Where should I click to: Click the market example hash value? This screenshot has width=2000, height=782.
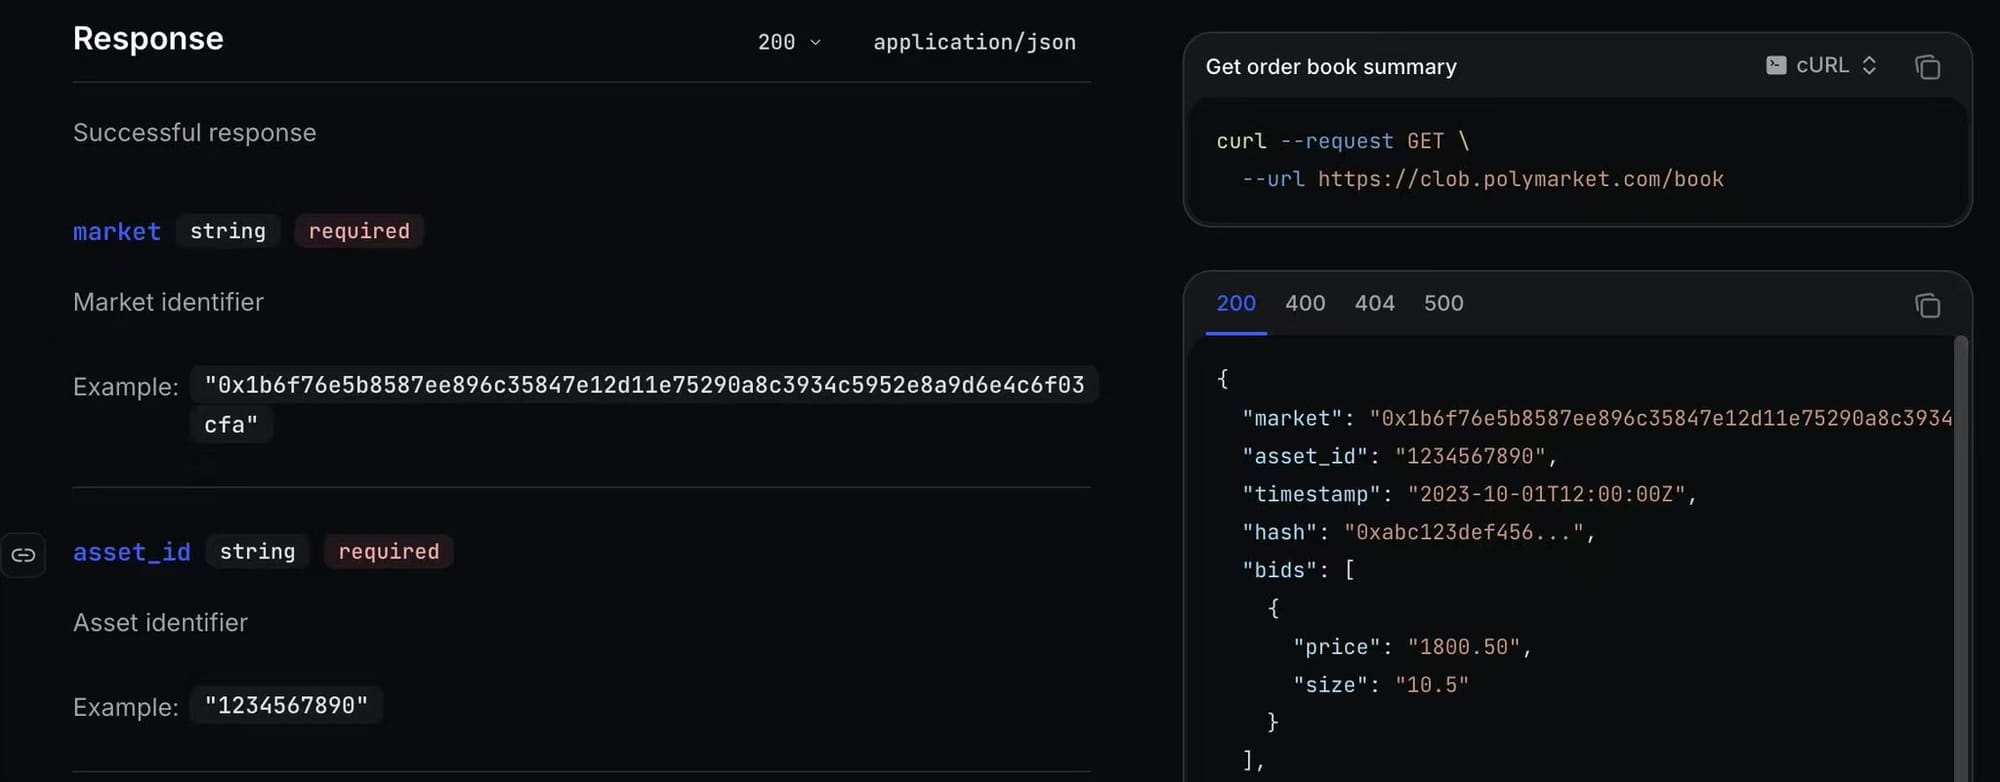(644, 385)
